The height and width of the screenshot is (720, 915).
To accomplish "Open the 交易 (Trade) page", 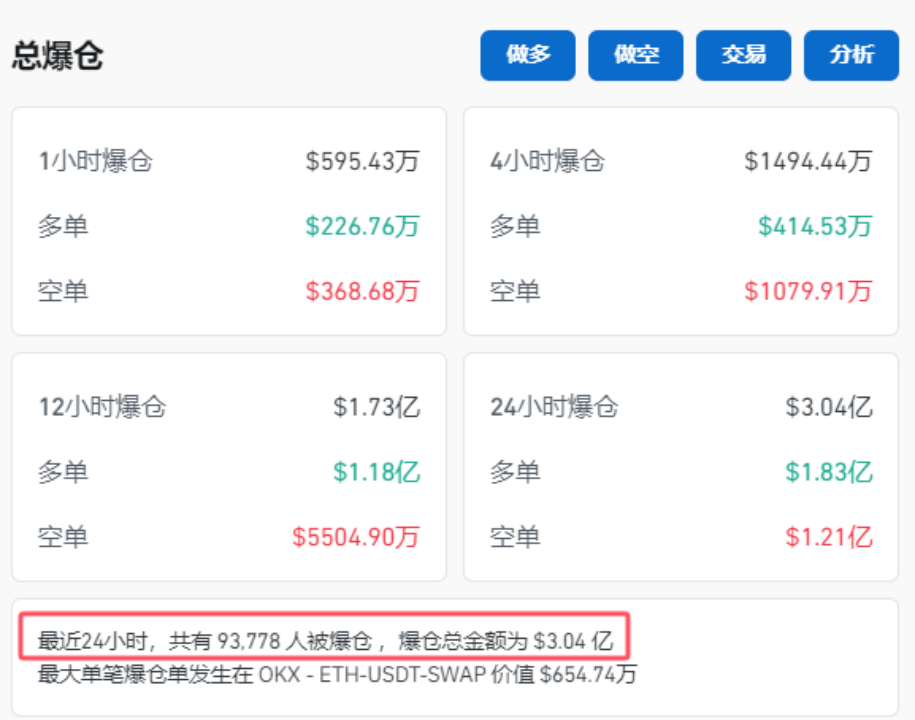I will coord(743,55).
